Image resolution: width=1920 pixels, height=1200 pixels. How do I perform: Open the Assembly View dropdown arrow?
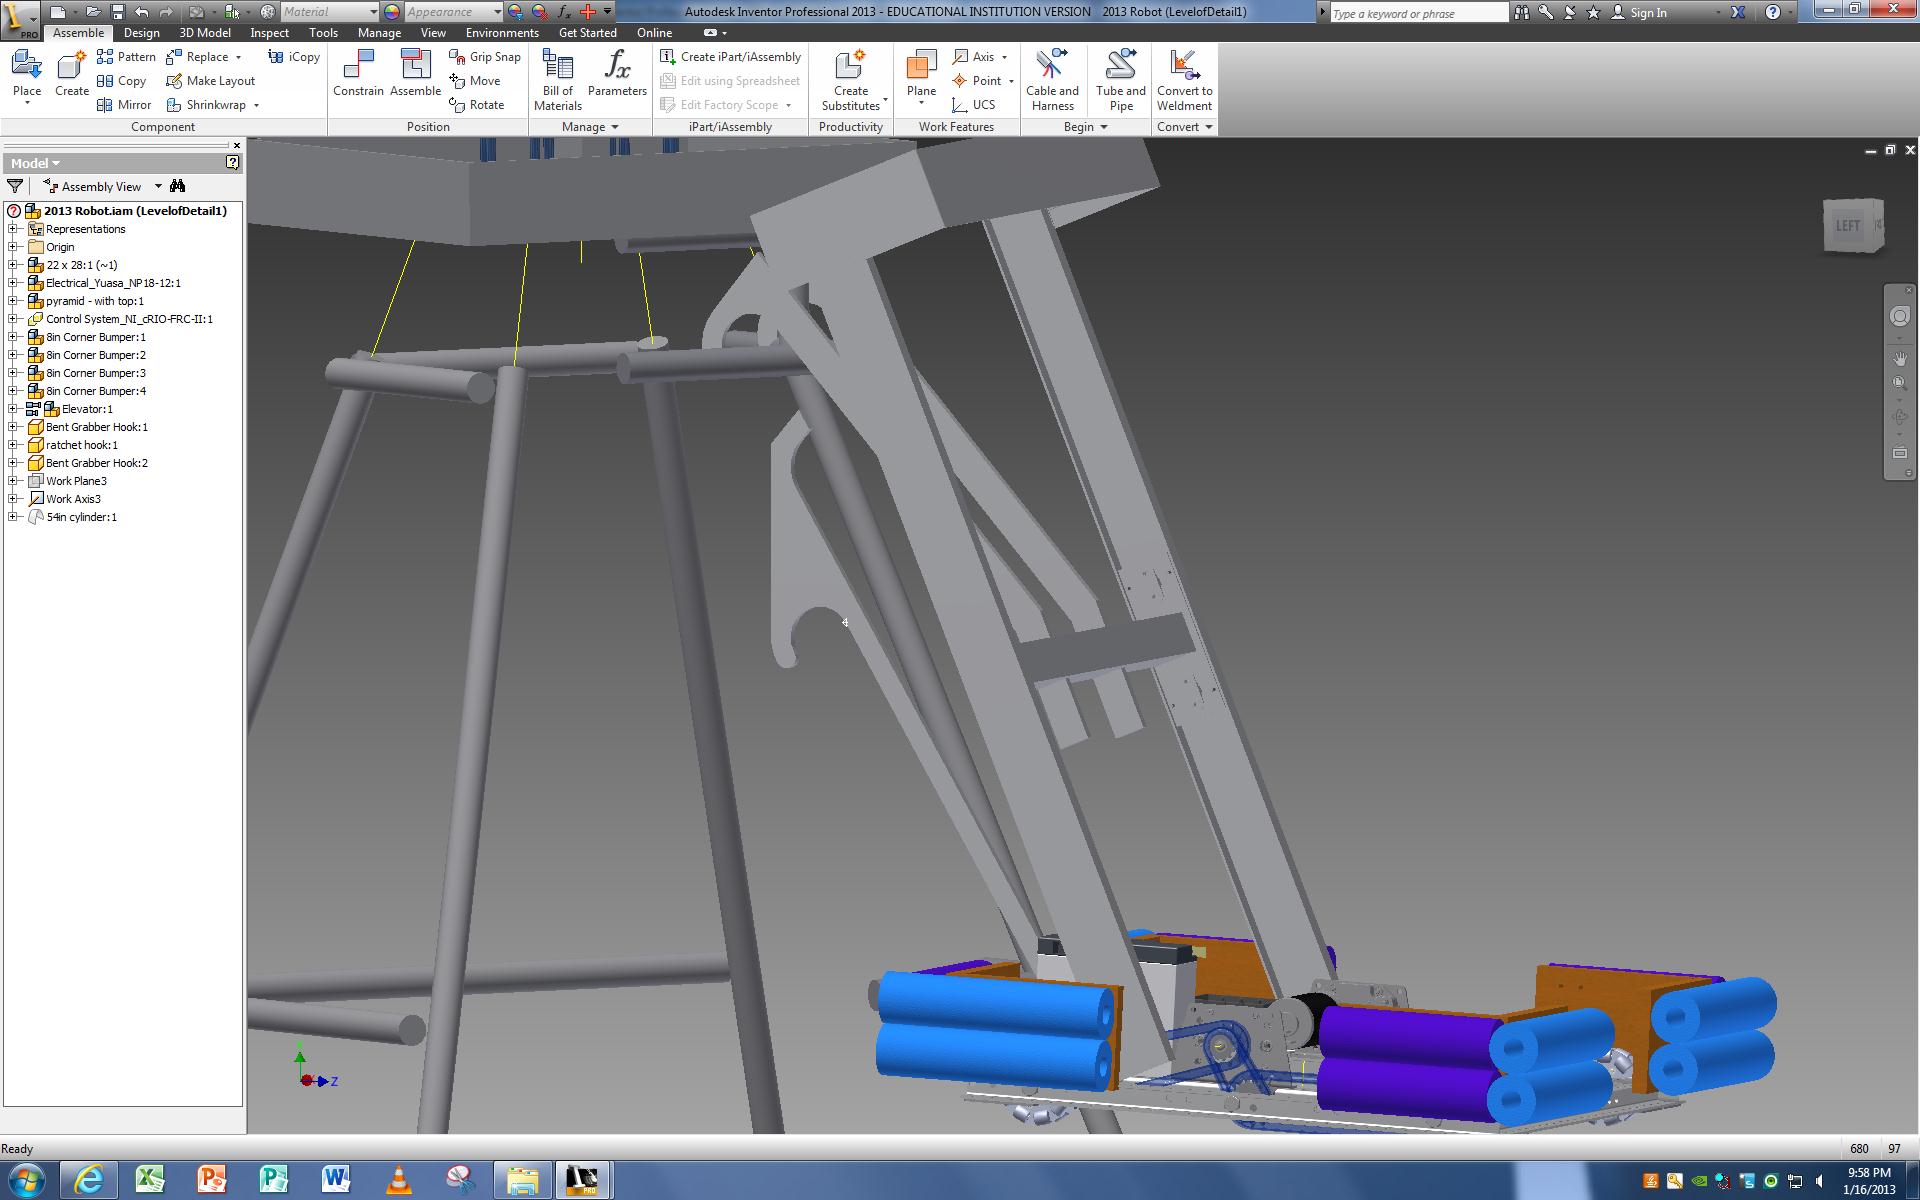pos(158,187)
